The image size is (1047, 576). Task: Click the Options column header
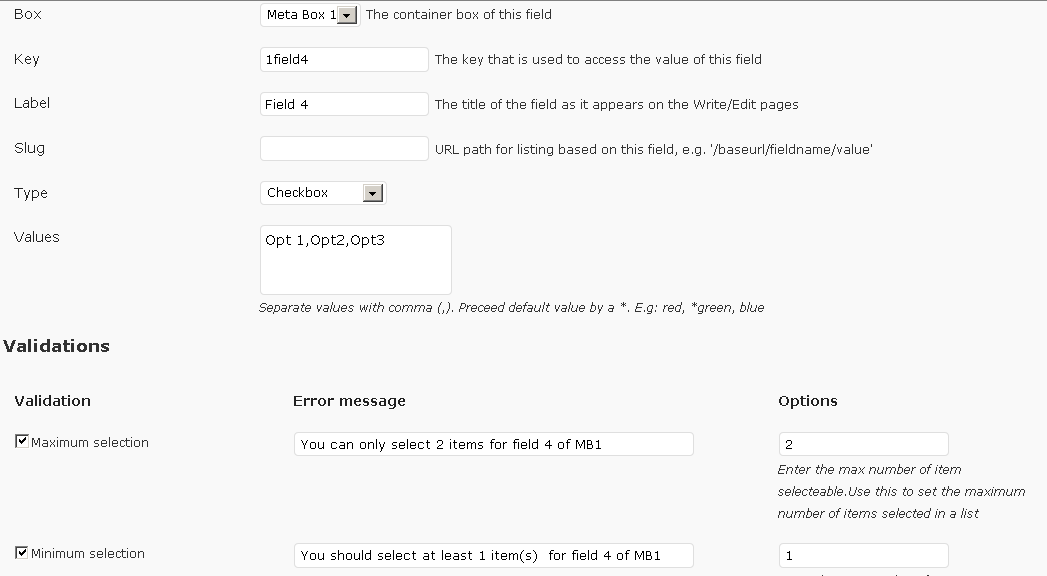808,401
